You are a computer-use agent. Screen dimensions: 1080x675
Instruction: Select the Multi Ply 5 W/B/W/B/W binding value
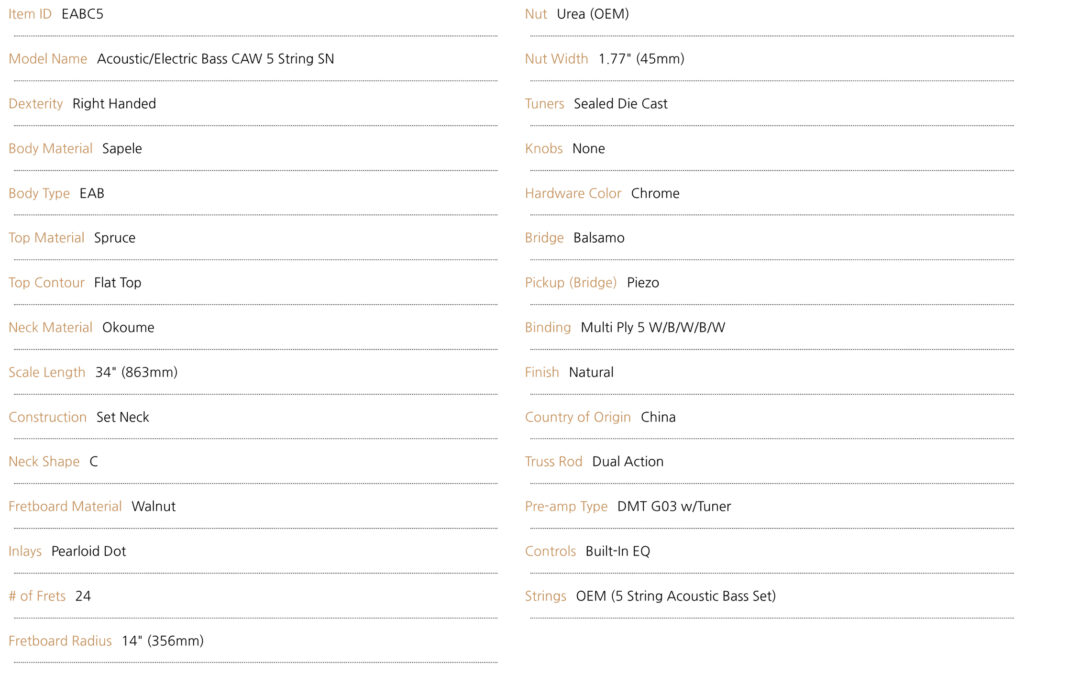coord(653,327)
